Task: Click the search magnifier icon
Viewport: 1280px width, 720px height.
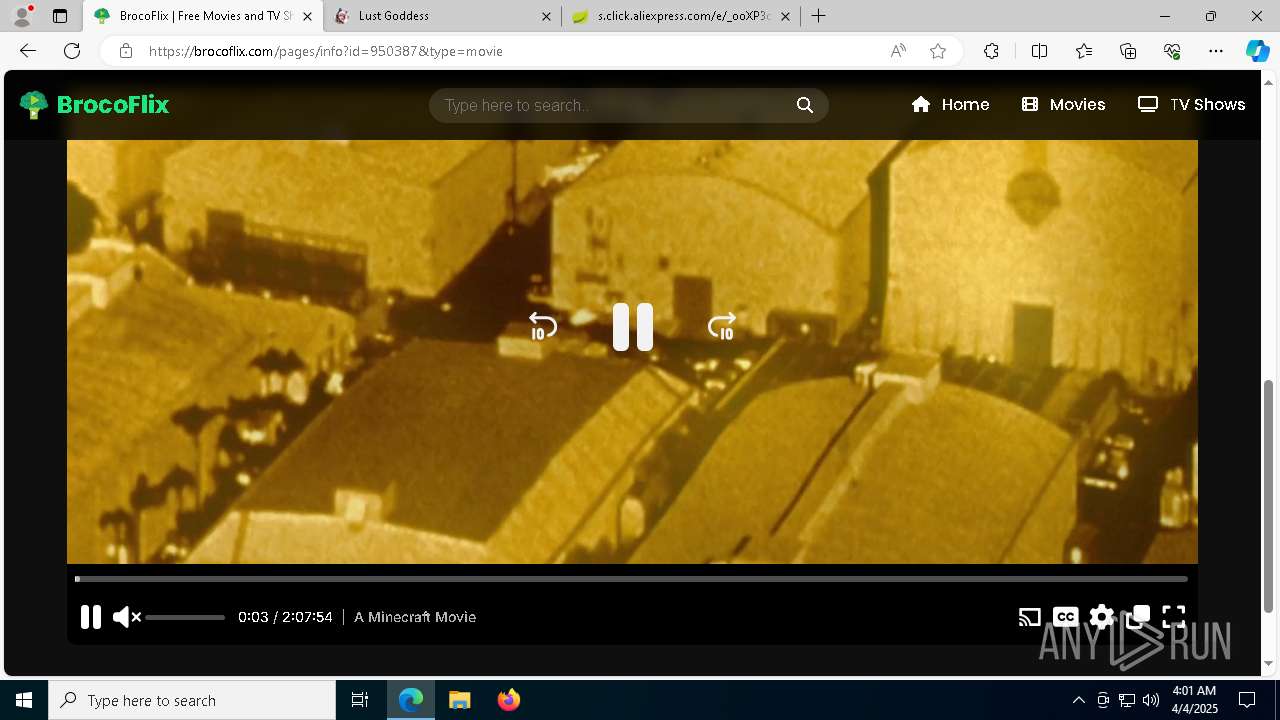Action: click(x=805, y=105)
